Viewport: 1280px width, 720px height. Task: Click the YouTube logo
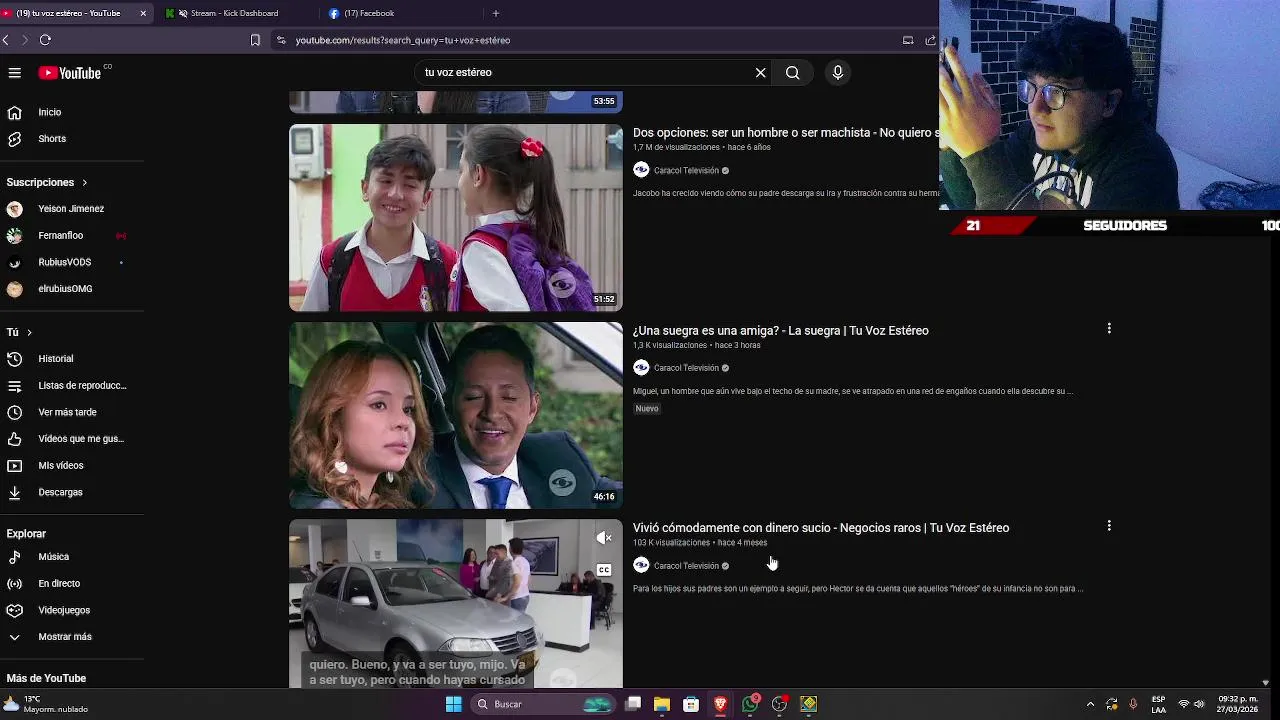[x=70, y=73]
